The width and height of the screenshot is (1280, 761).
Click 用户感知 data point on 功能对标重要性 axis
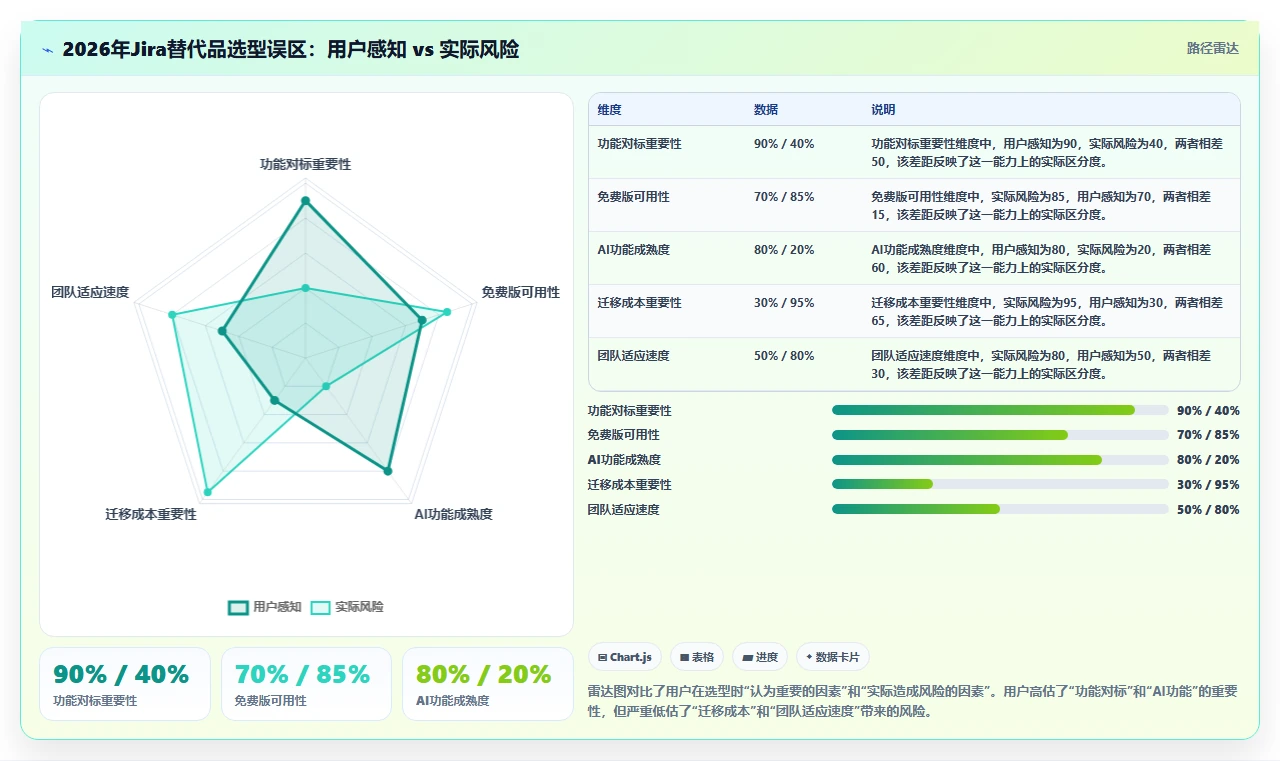point(306,202)
